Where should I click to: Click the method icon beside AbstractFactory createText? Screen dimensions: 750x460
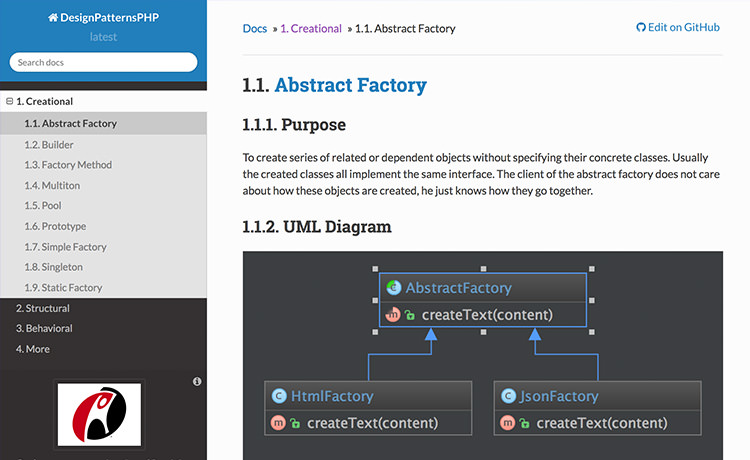click(x=394, y=315)
